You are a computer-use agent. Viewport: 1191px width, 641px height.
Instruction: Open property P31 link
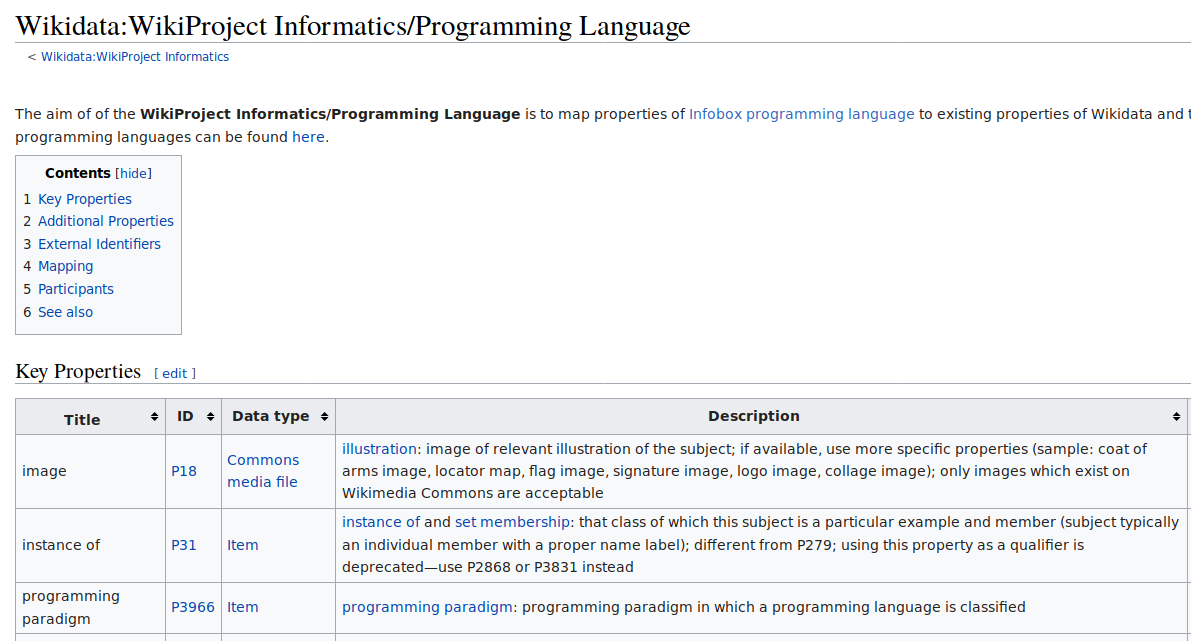184,545
